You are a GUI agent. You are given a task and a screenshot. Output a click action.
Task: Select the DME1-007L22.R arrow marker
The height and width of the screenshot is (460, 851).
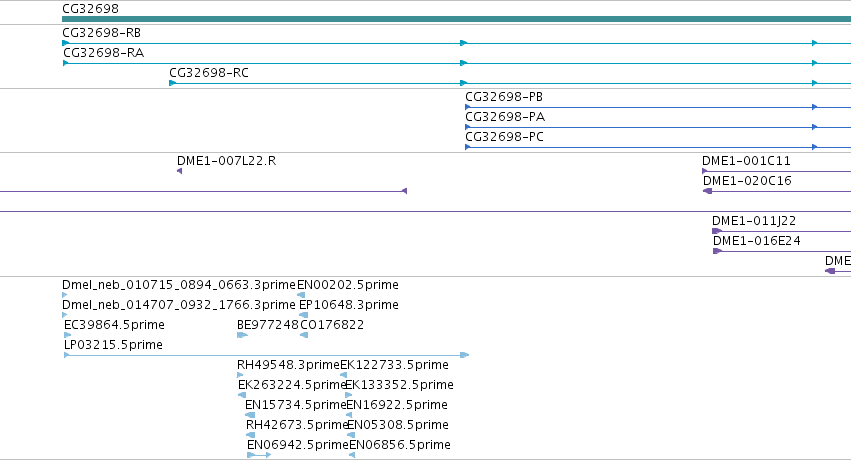[180, 171]
